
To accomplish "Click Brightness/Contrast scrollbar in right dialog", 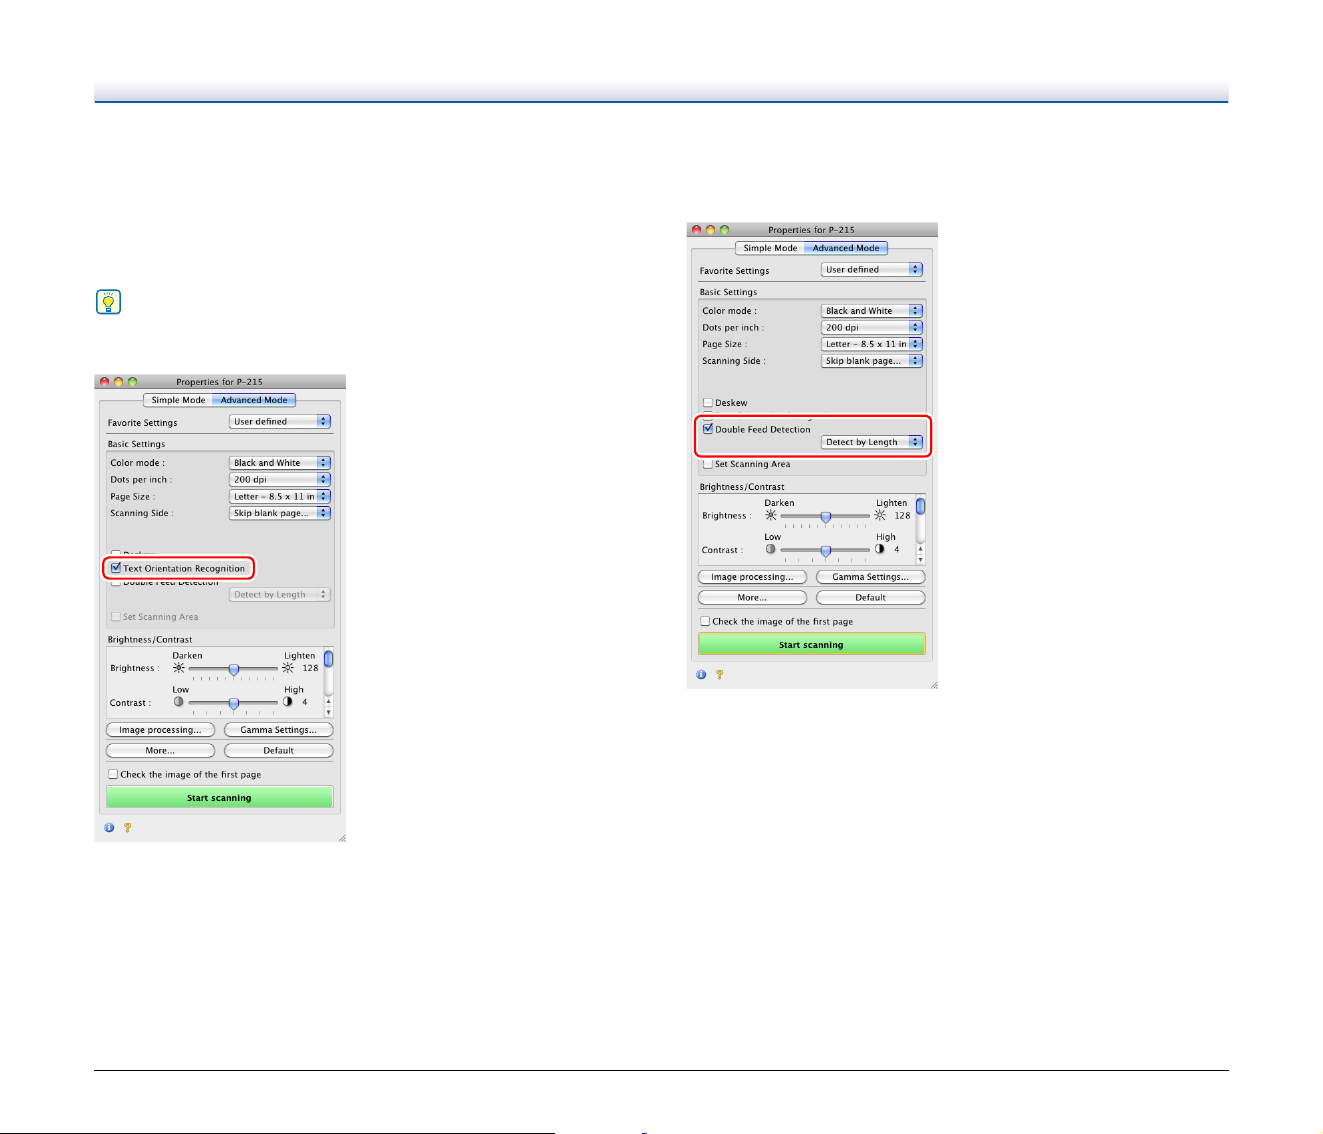I will (x=921, y=530).
